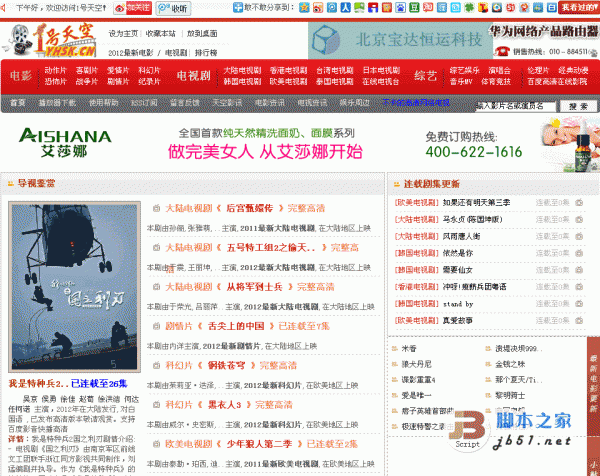Select 经典动漫 category

[x=573, y=70]
